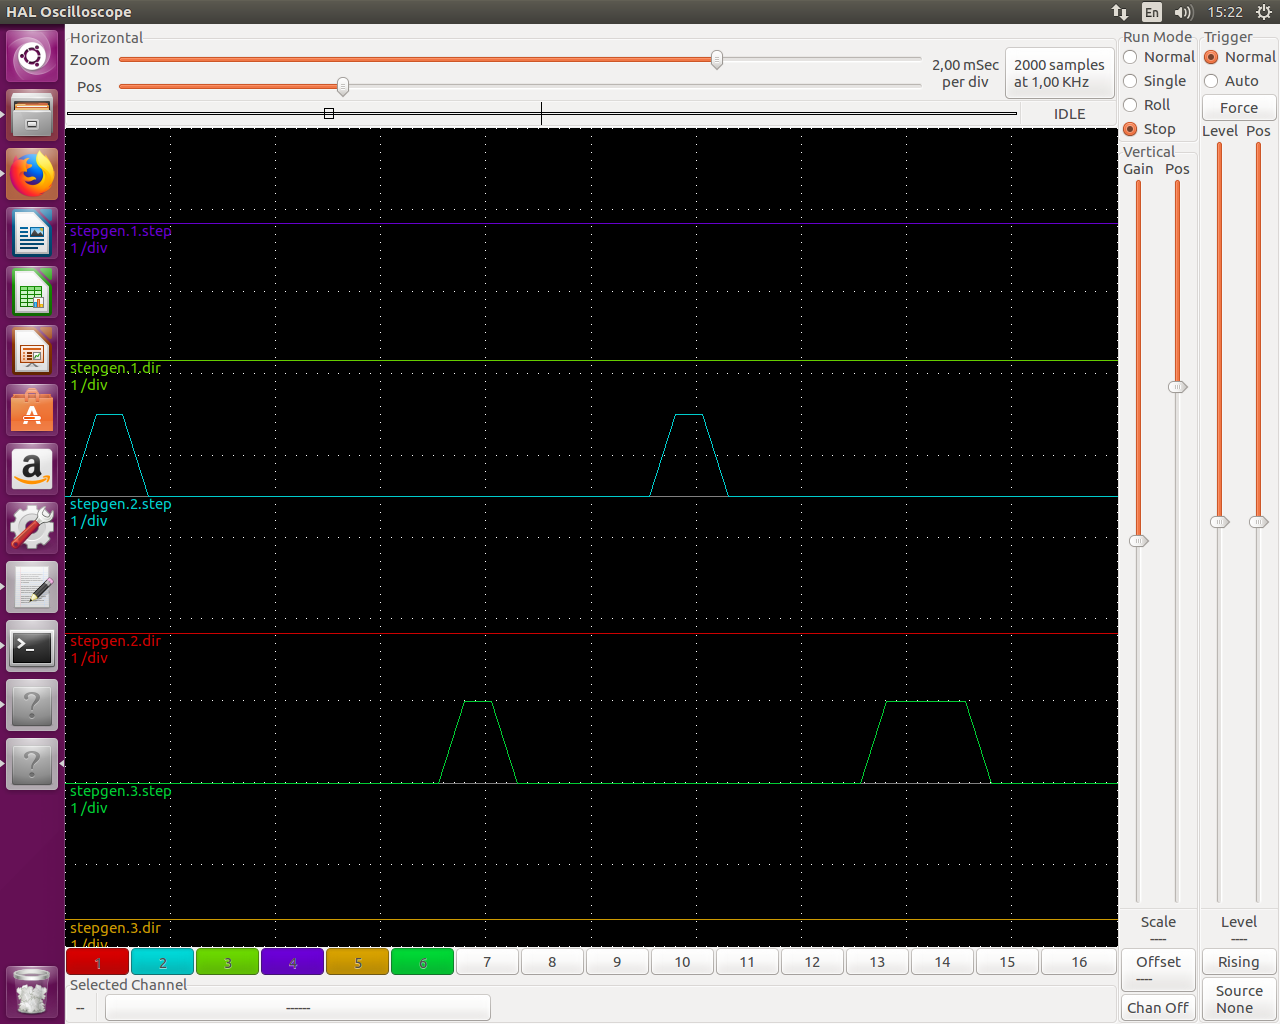Set Trigger mode to Normal
Screen dimensions: 1280x1024
pos(1240,57)
